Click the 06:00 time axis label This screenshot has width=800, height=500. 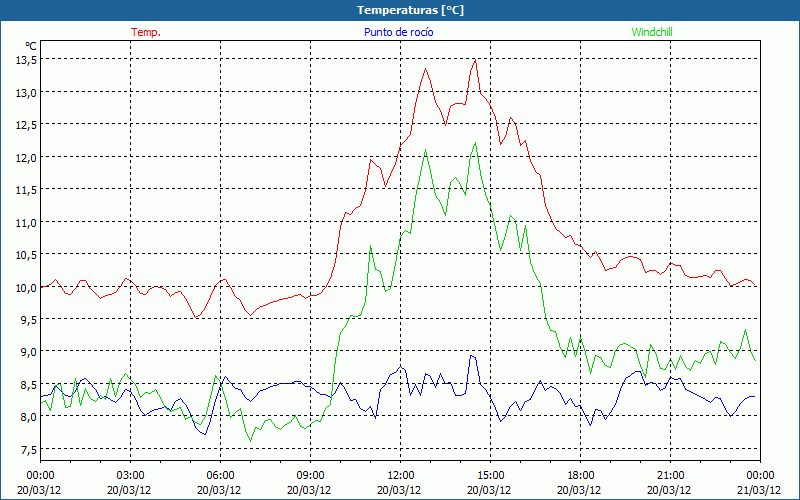pyautogui.click(x=220, y=476)
